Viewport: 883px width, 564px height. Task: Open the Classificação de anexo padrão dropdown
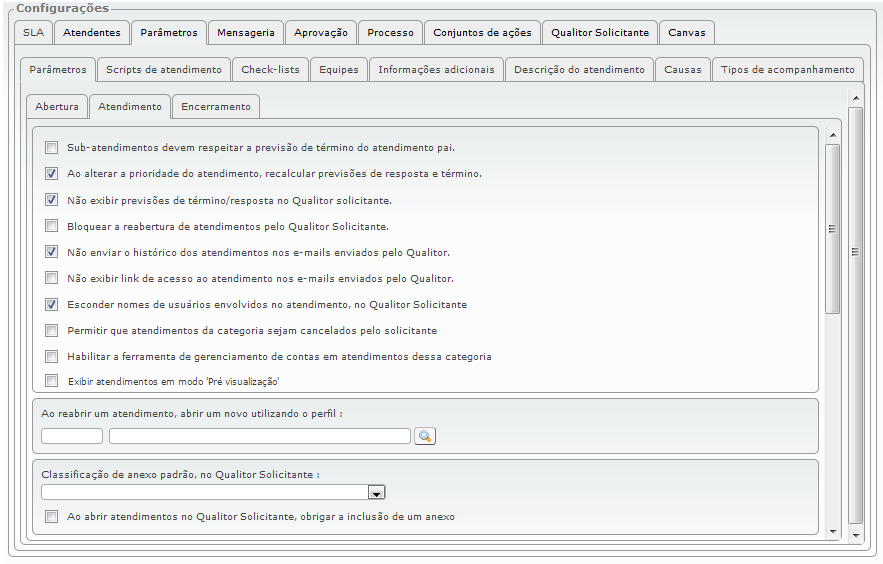pyautogui.click(x=376, y=493)
